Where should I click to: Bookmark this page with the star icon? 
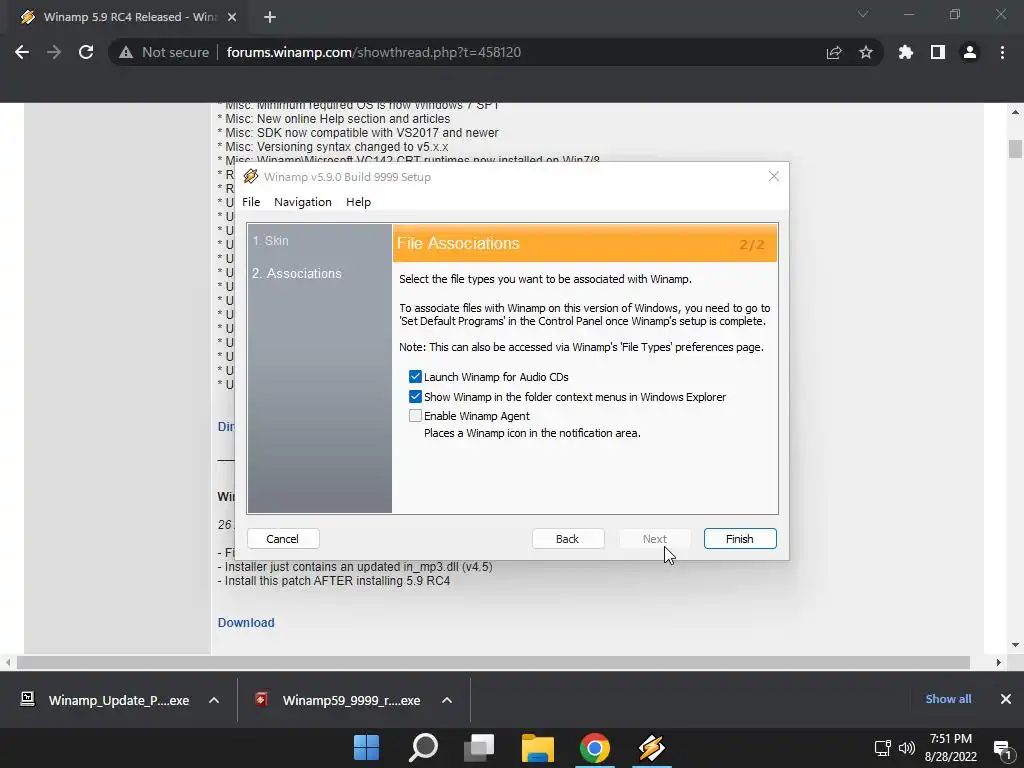click(x=866, y=52)
